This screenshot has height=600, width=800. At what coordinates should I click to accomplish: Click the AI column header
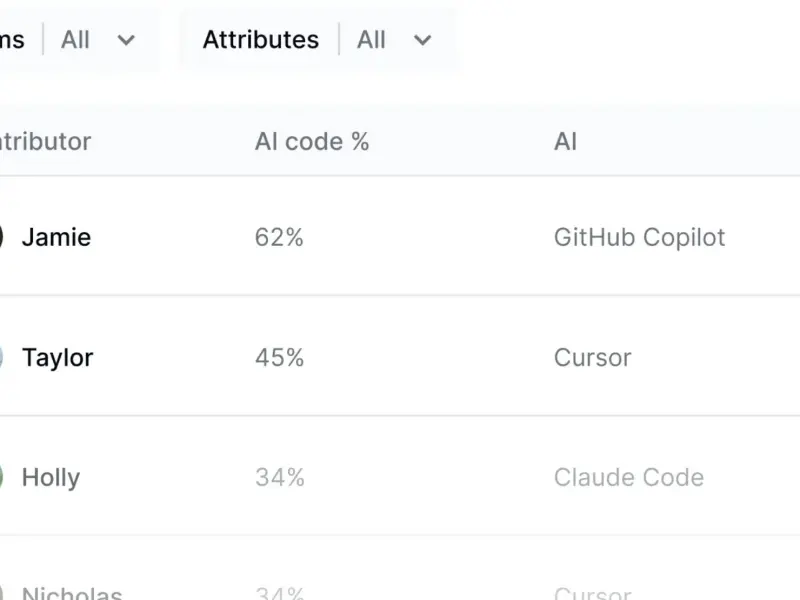(x=565, y=141)
